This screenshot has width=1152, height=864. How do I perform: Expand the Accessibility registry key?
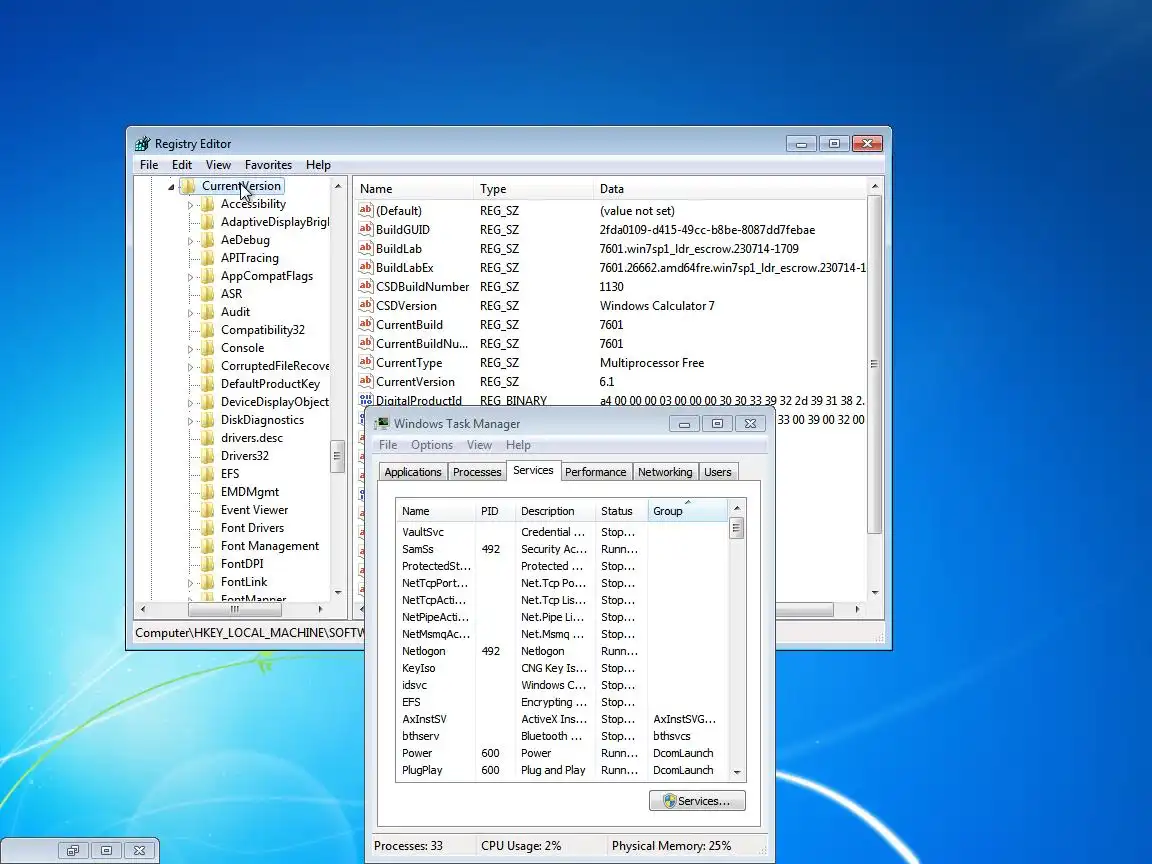(x=190, y=205)
